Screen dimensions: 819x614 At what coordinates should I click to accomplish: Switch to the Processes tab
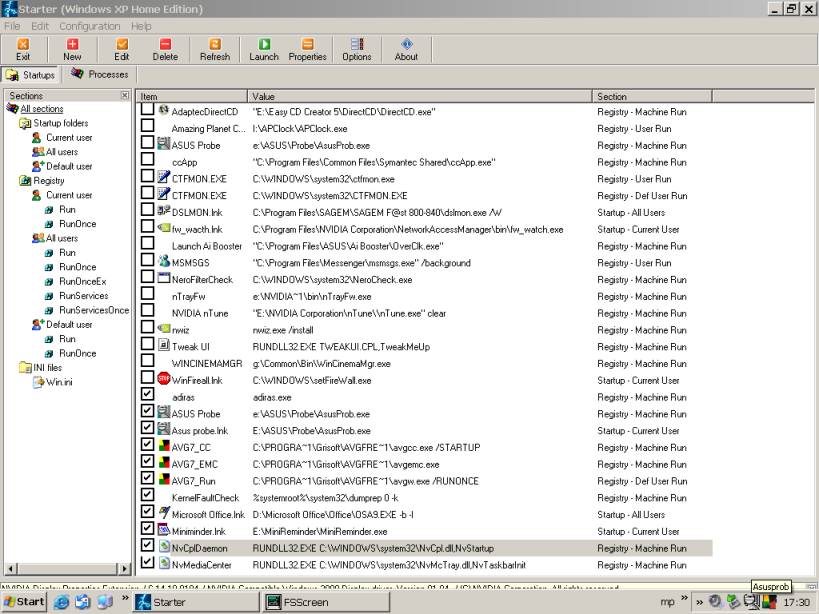(100, 75)
